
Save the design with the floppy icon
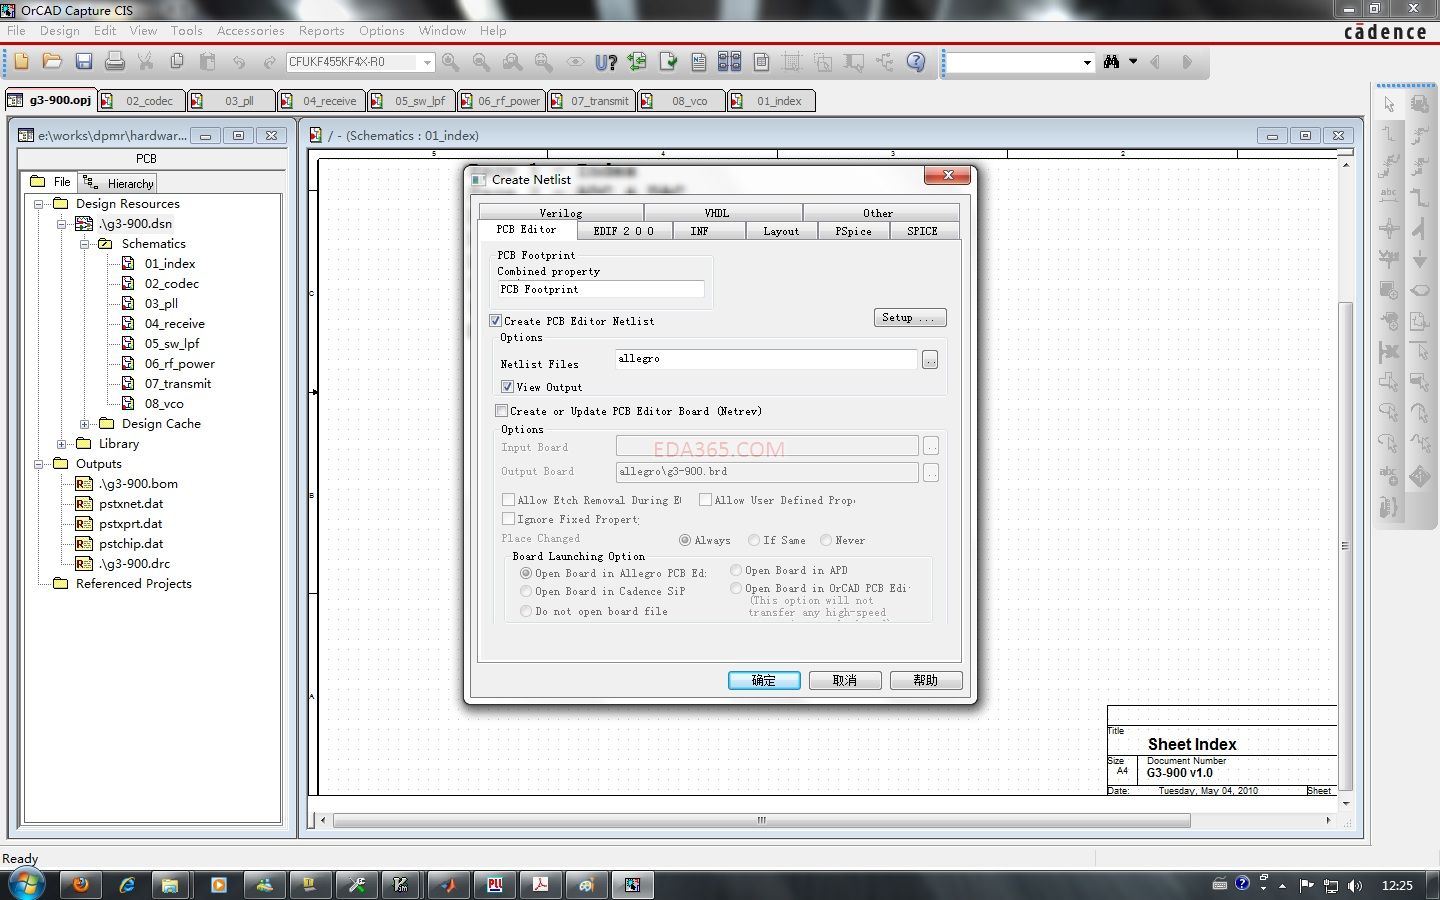(x=84, y=62)
